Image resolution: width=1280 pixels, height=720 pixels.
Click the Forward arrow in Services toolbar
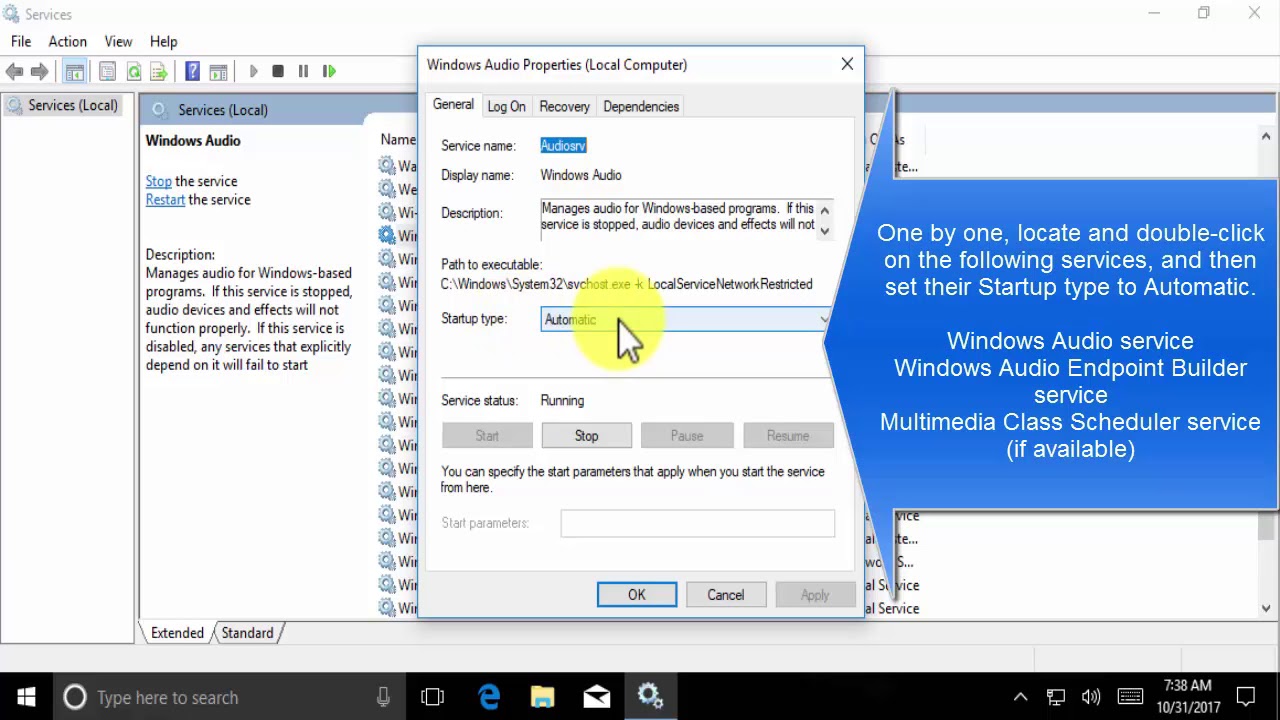[39, 71]
